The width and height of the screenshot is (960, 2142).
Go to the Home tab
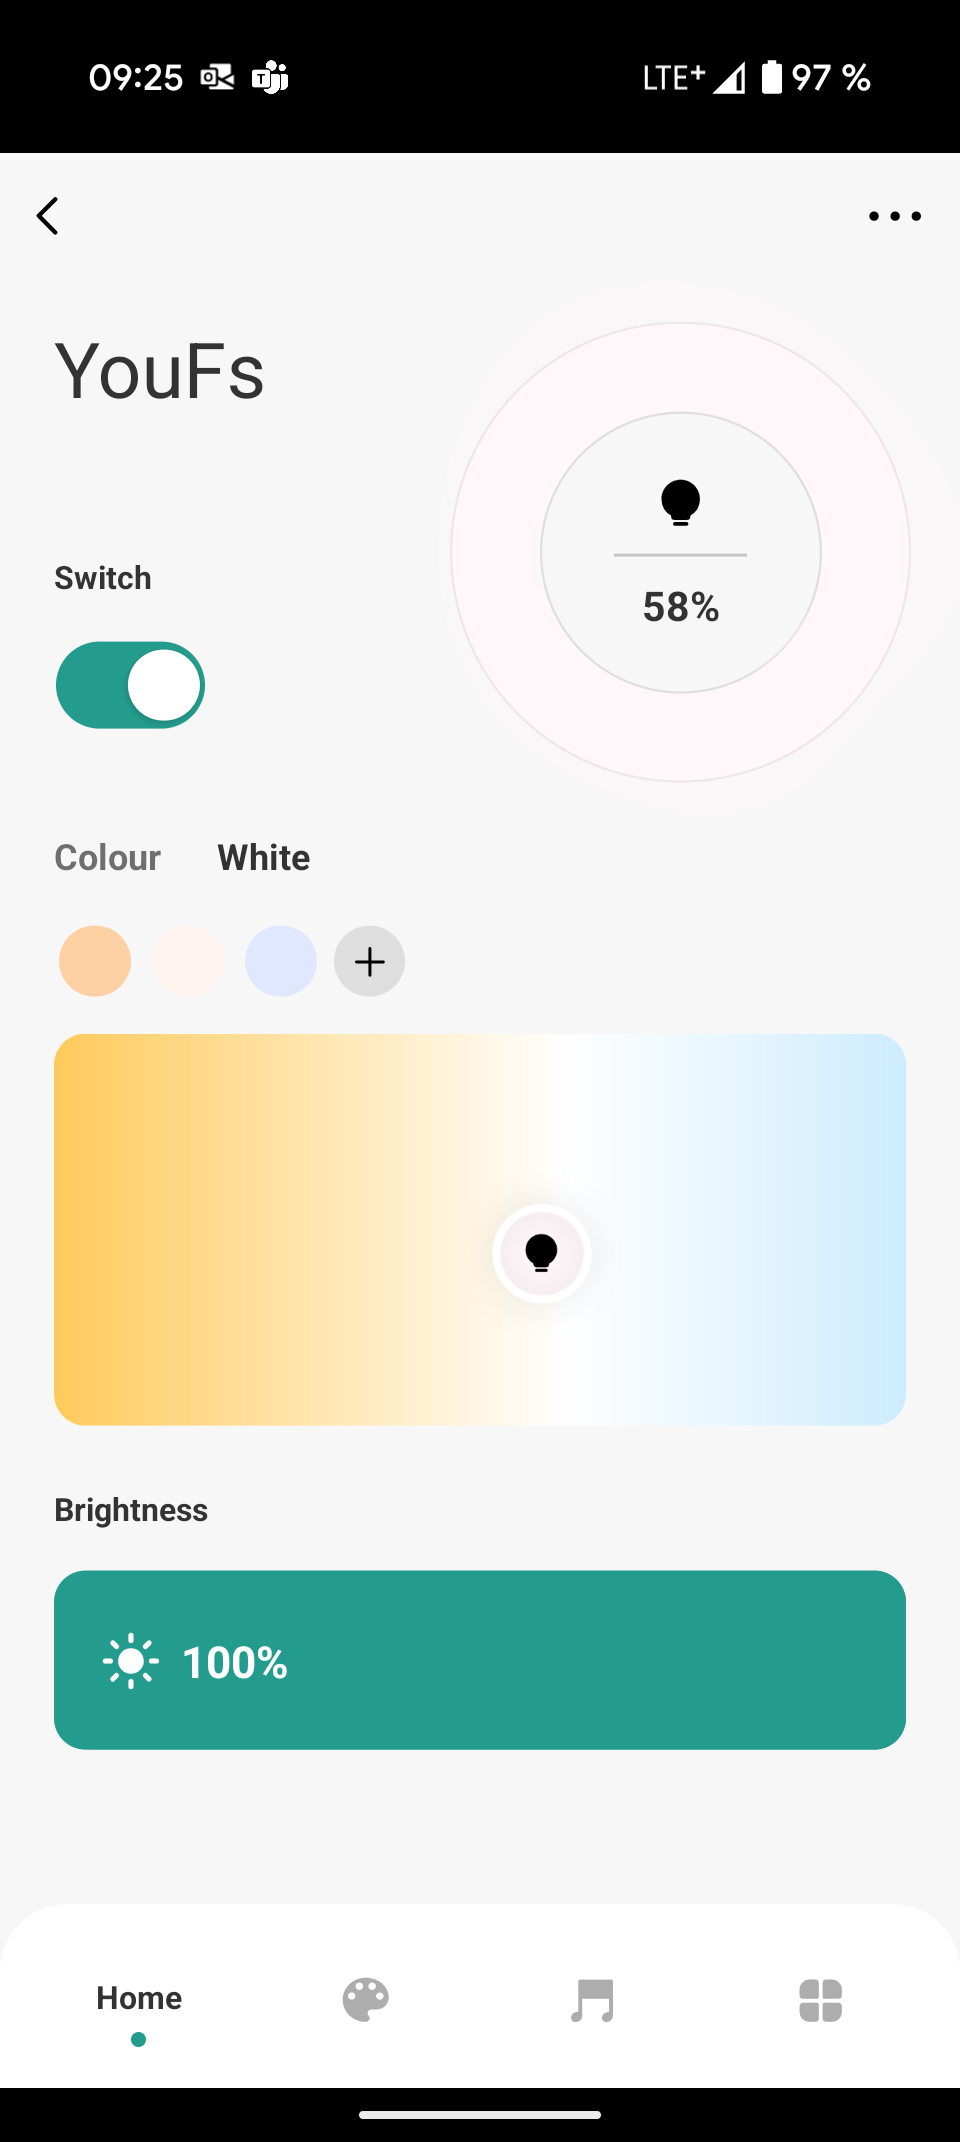coord(139,1998)
